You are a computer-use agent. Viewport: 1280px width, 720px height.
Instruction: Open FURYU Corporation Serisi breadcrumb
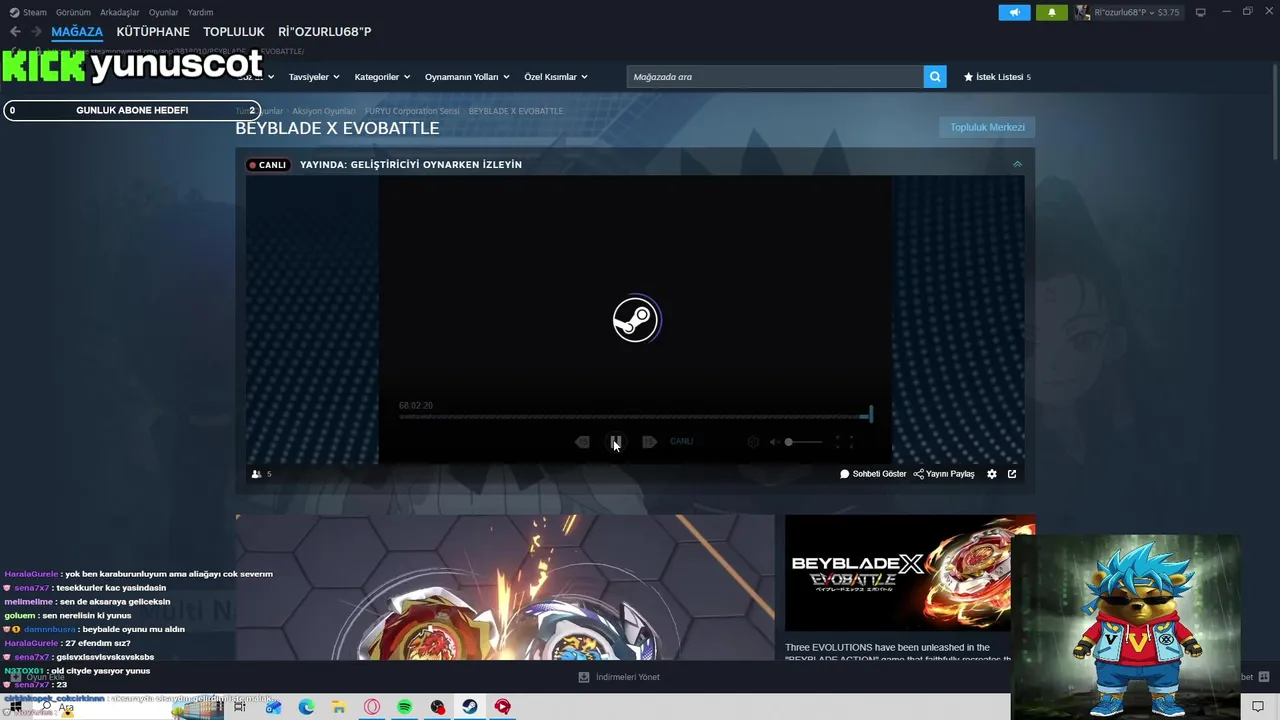(412, 111)
